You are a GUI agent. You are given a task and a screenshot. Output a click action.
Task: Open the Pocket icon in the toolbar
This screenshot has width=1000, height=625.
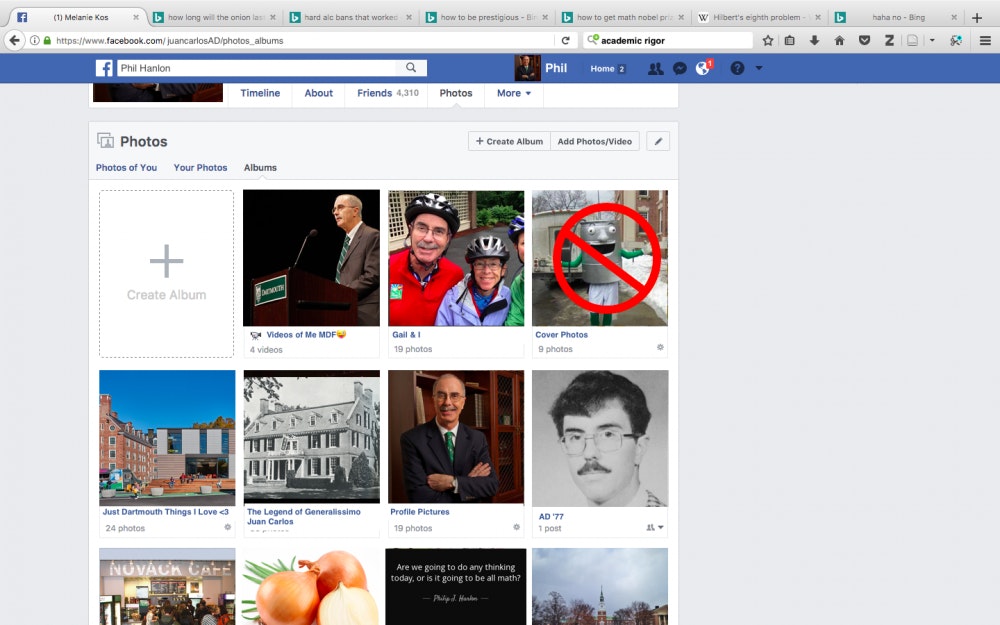(x=865, y=40)
